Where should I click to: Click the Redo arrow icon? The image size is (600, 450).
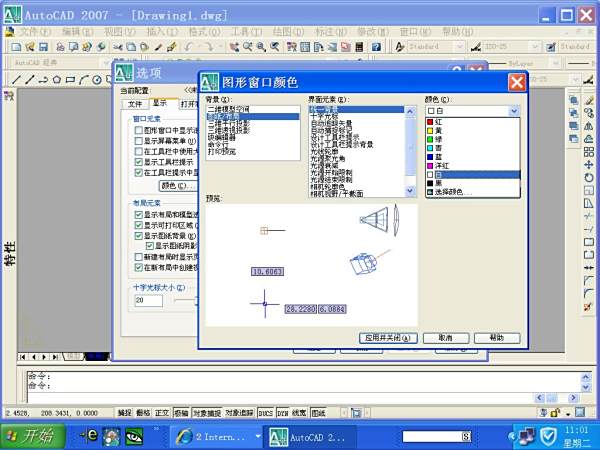click(x=209, y=47)
